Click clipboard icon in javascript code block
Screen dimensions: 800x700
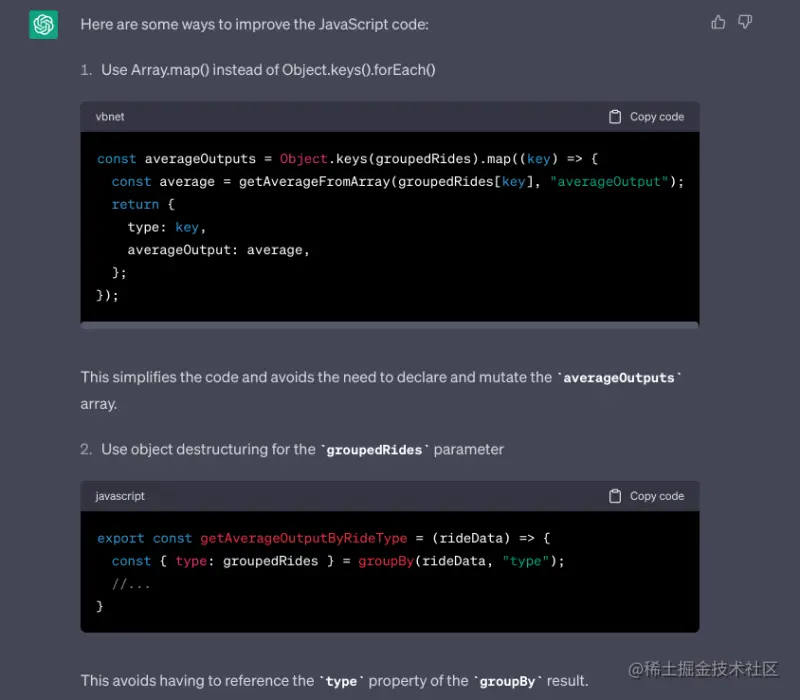[615, 496]
